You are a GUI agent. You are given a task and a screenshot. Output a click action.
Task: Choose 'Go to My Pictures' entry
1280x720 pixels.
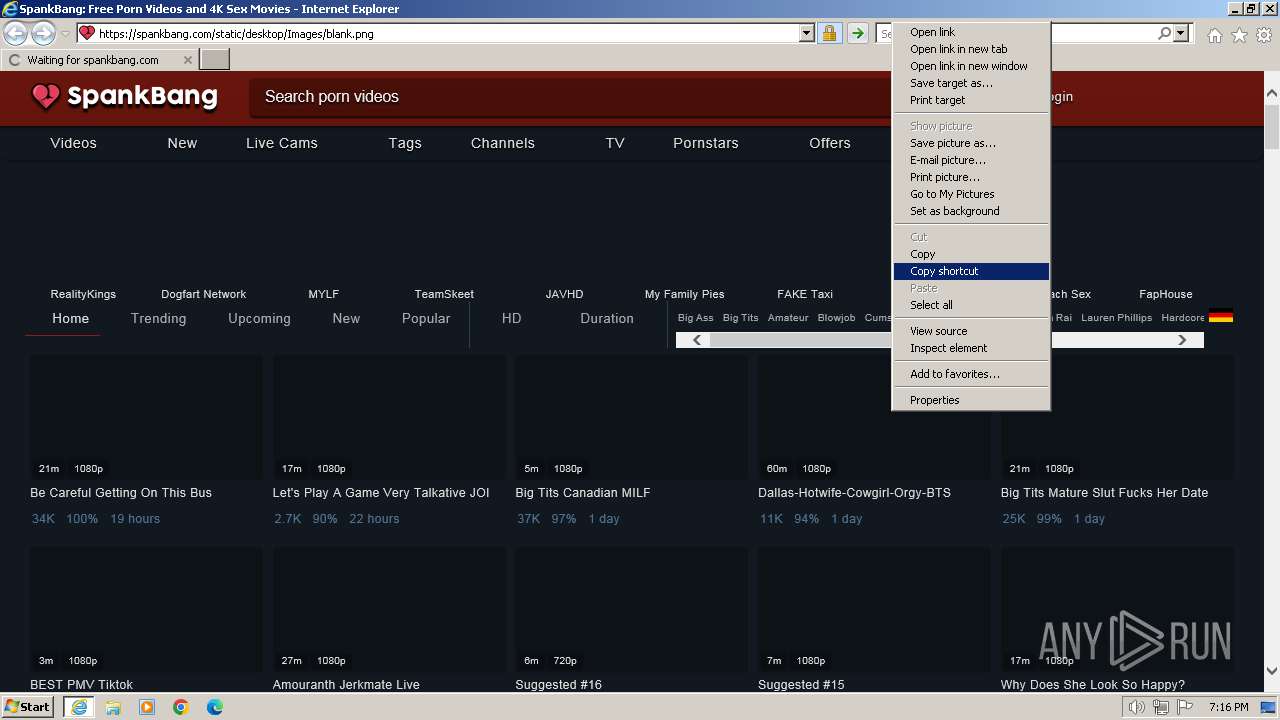(x=970, y=194)
